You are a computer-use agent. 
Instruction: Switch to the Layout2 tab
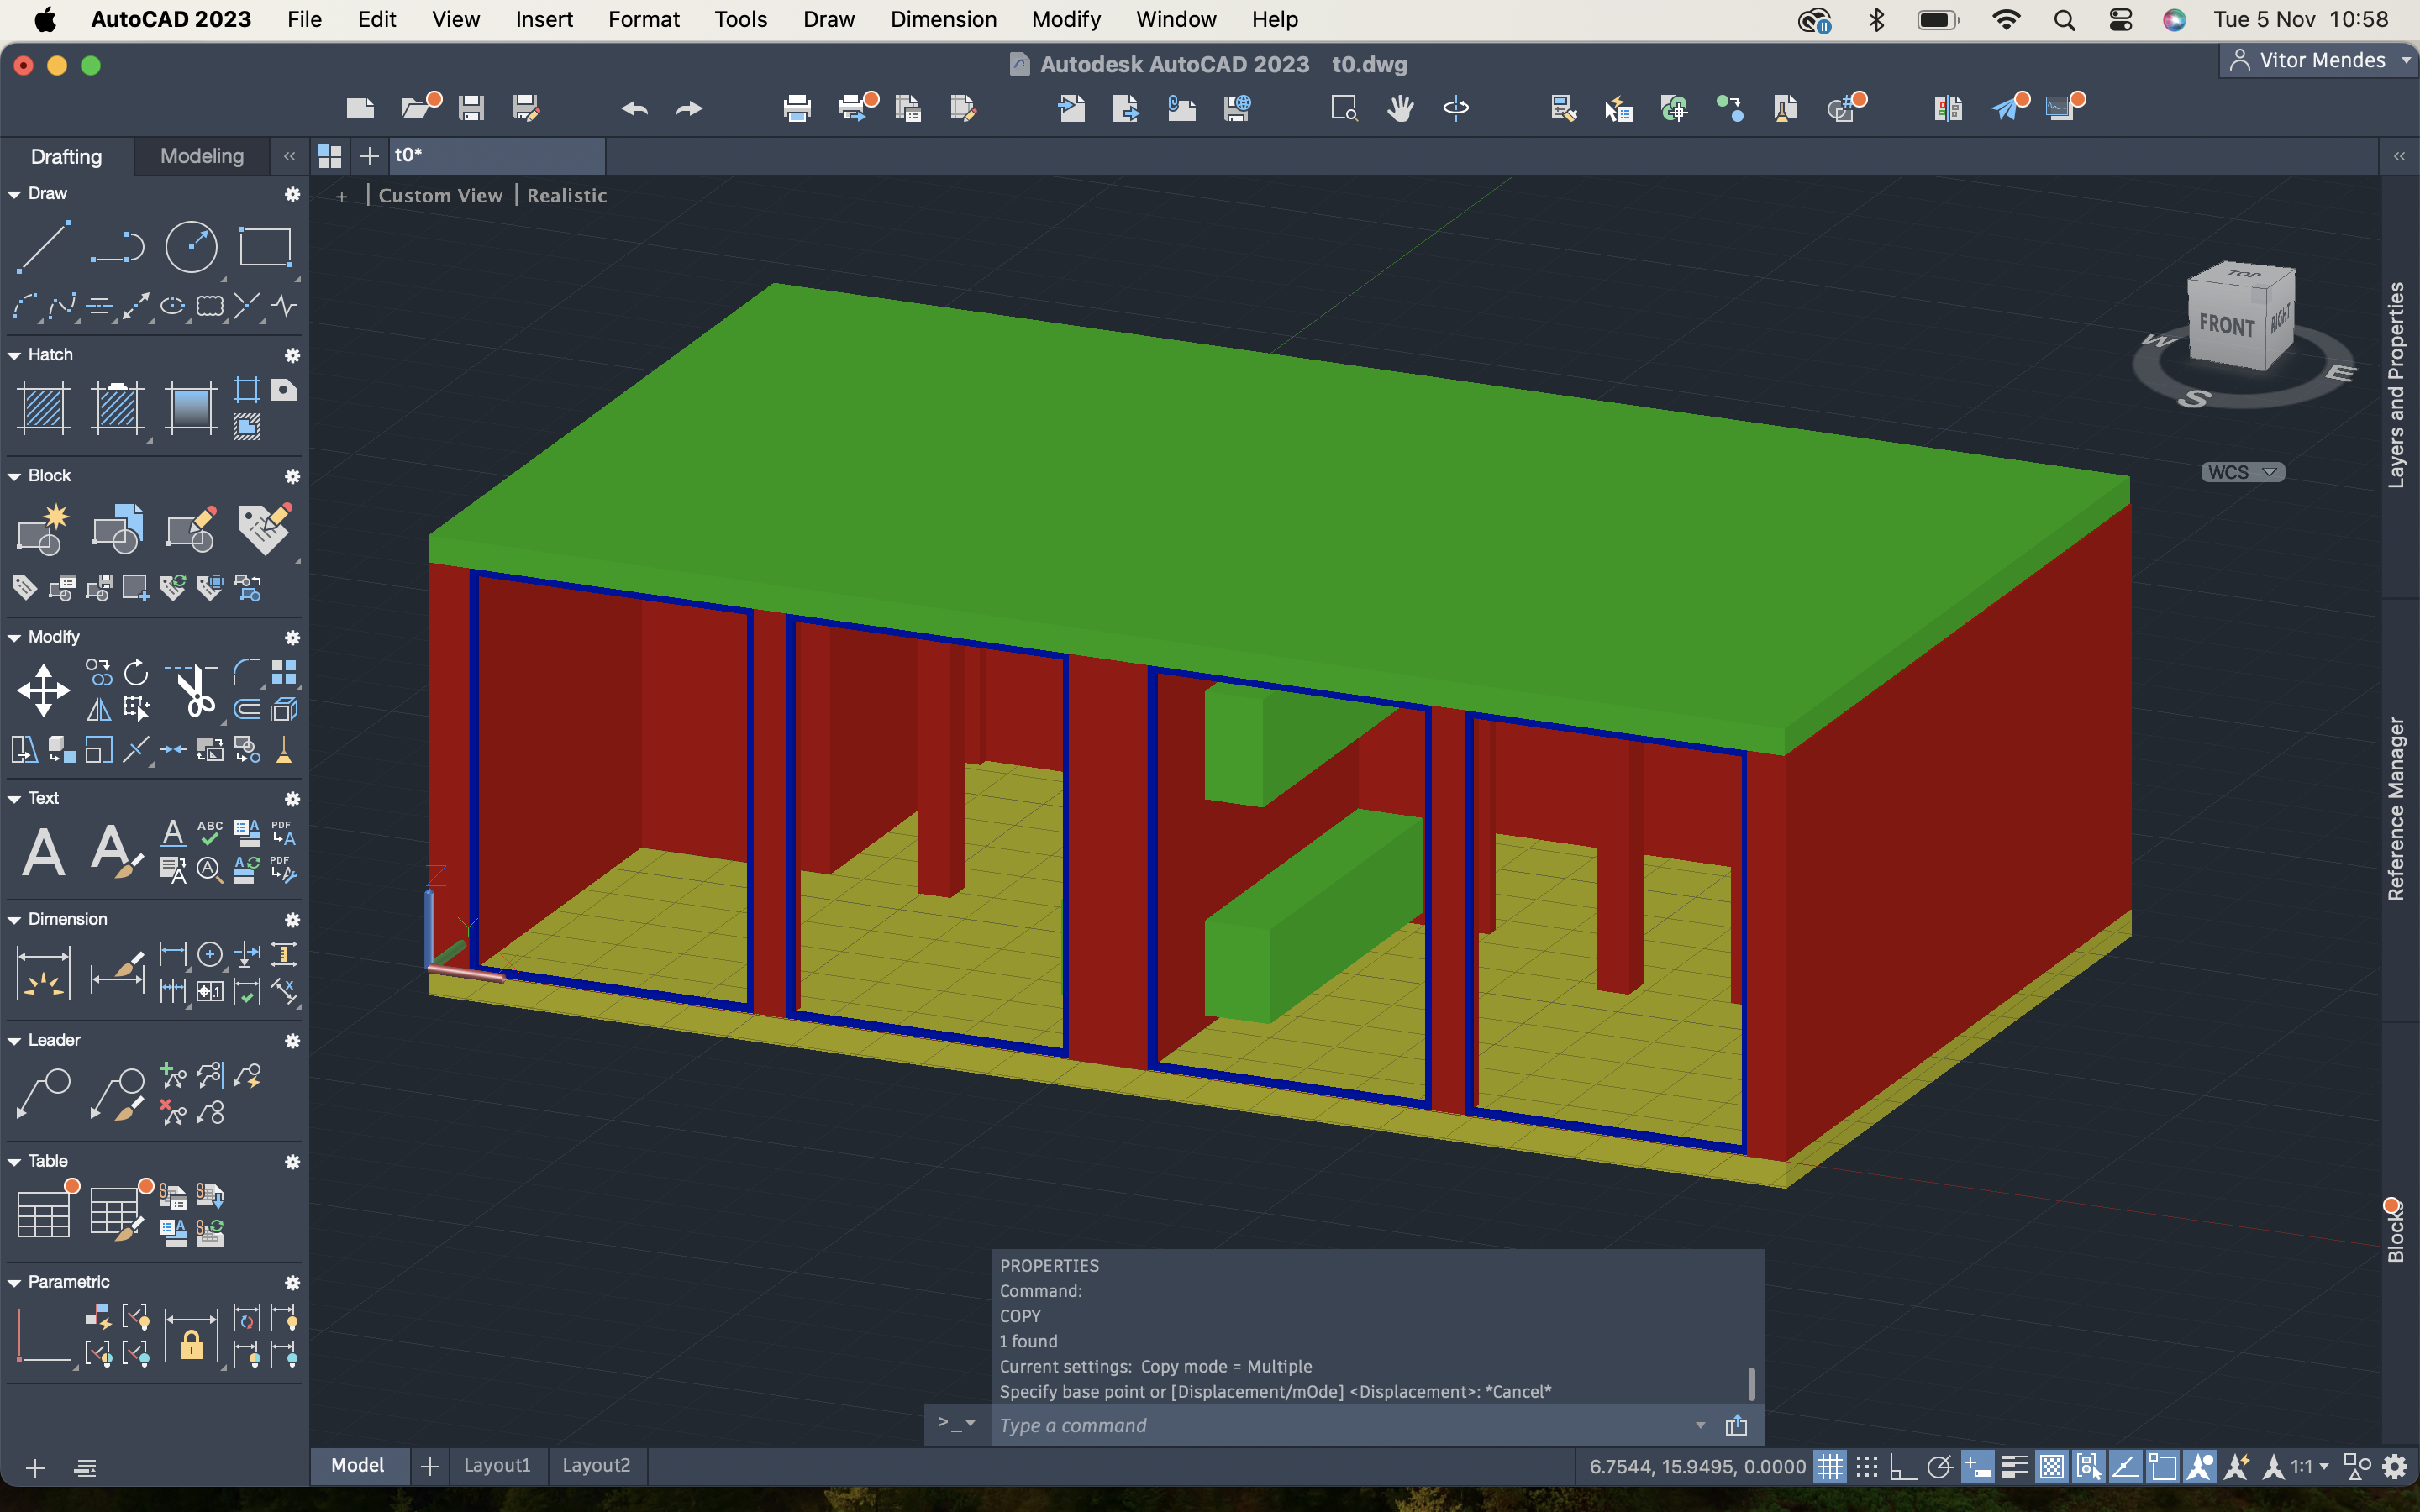coord(596,1465)
